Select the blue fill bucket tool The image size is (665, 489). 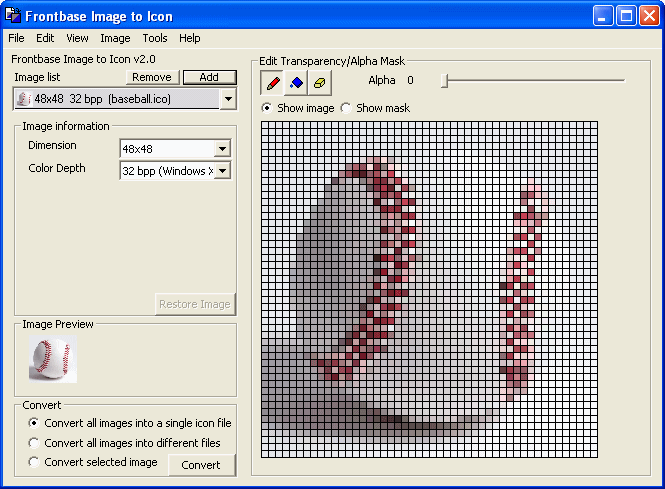[296, 82]
